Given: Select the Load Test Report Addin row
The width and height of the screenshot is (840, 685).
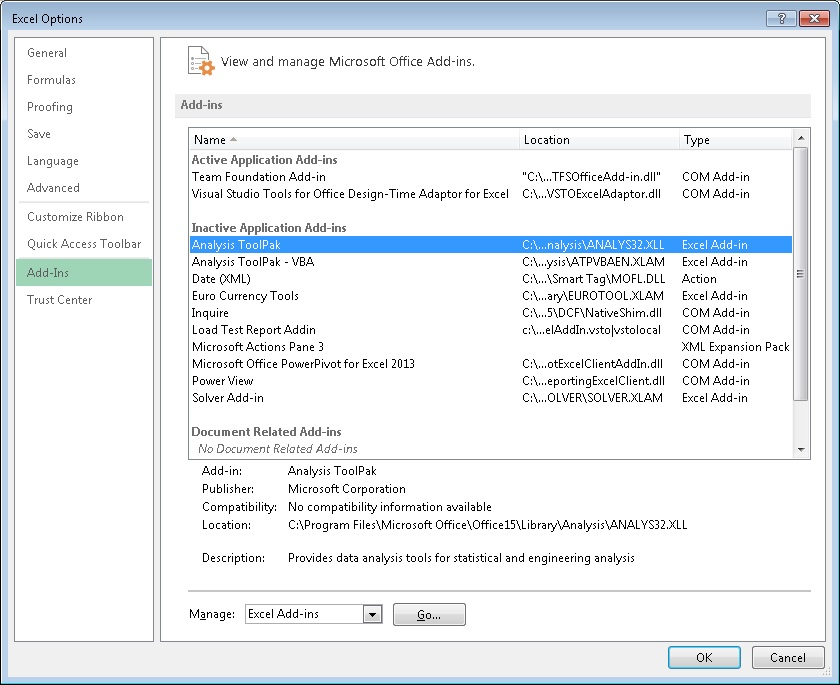Looking at the screenshot, I should click(x=491, y=330).
